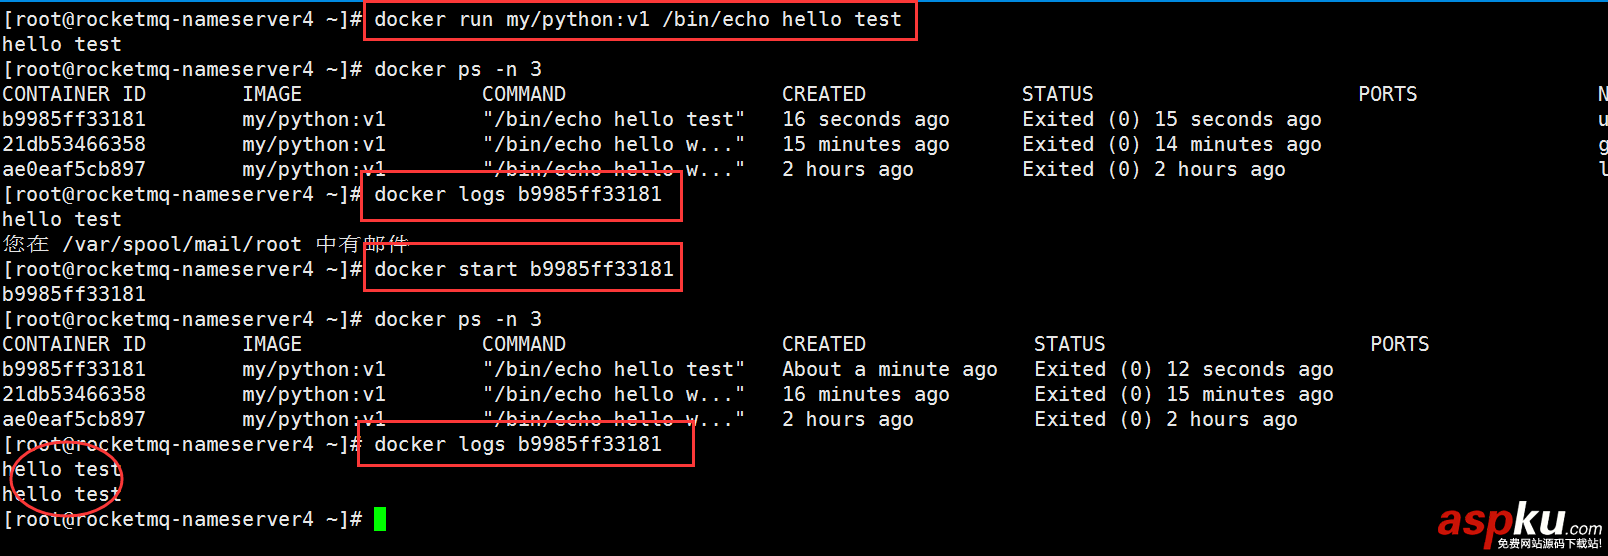
Task: Click the red-circled "hello test" output lines
Action: [62, 481]
